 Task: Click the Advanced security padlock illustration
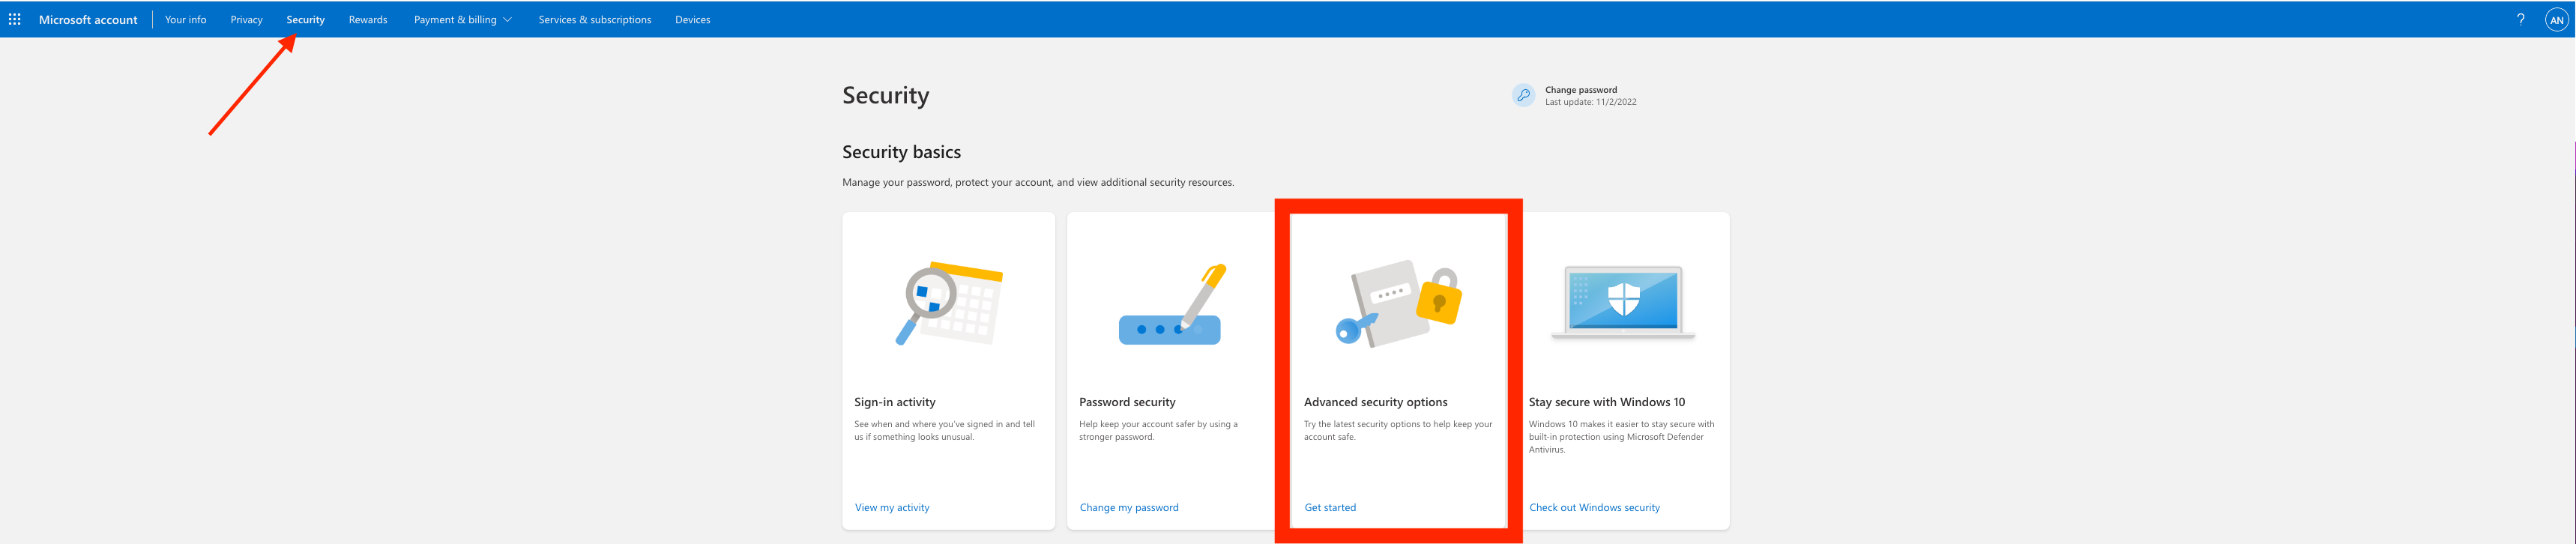(1399, 303)
